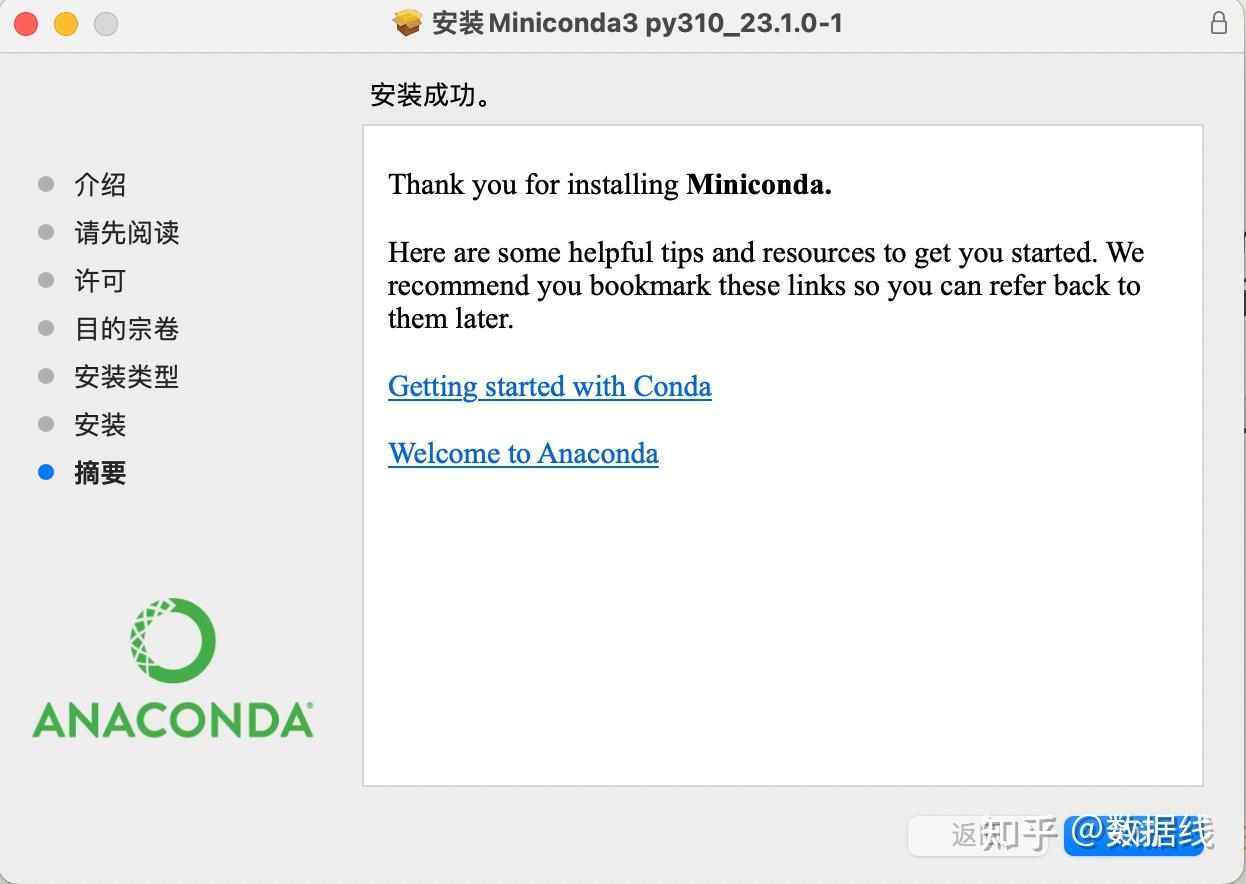Viewport: 1246px width, 884px height.
Task: Open the Welcome to Anaconda link
Action: point(523,454)
